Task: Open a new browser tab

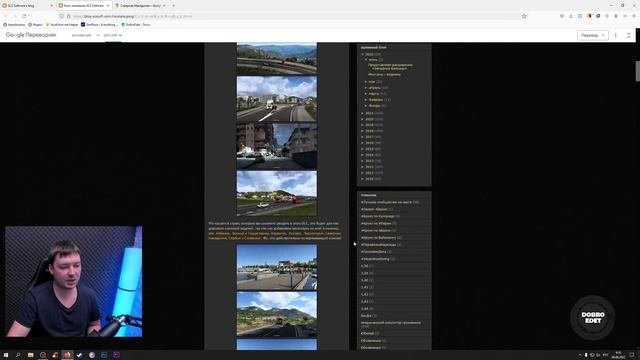Action: pyautogui.click(x=173, y=6)
